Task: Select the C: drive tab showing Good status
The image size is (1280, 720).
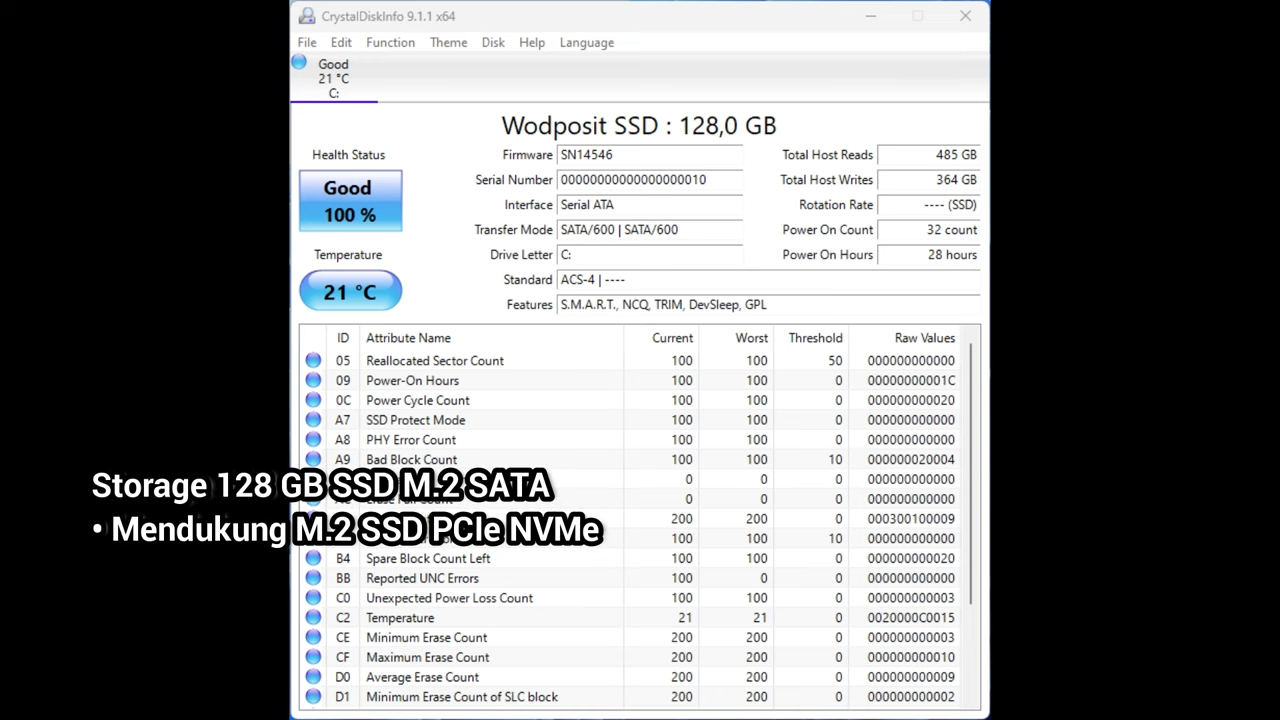Action: 333,78
